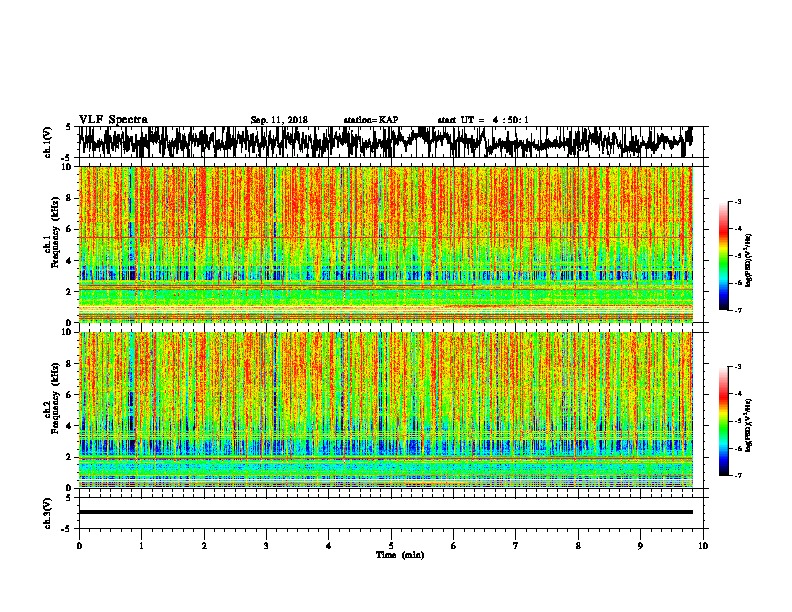The image size is (792, 612).
Task: Click the "2" tick on the time axis
Action: coord(204,546)
